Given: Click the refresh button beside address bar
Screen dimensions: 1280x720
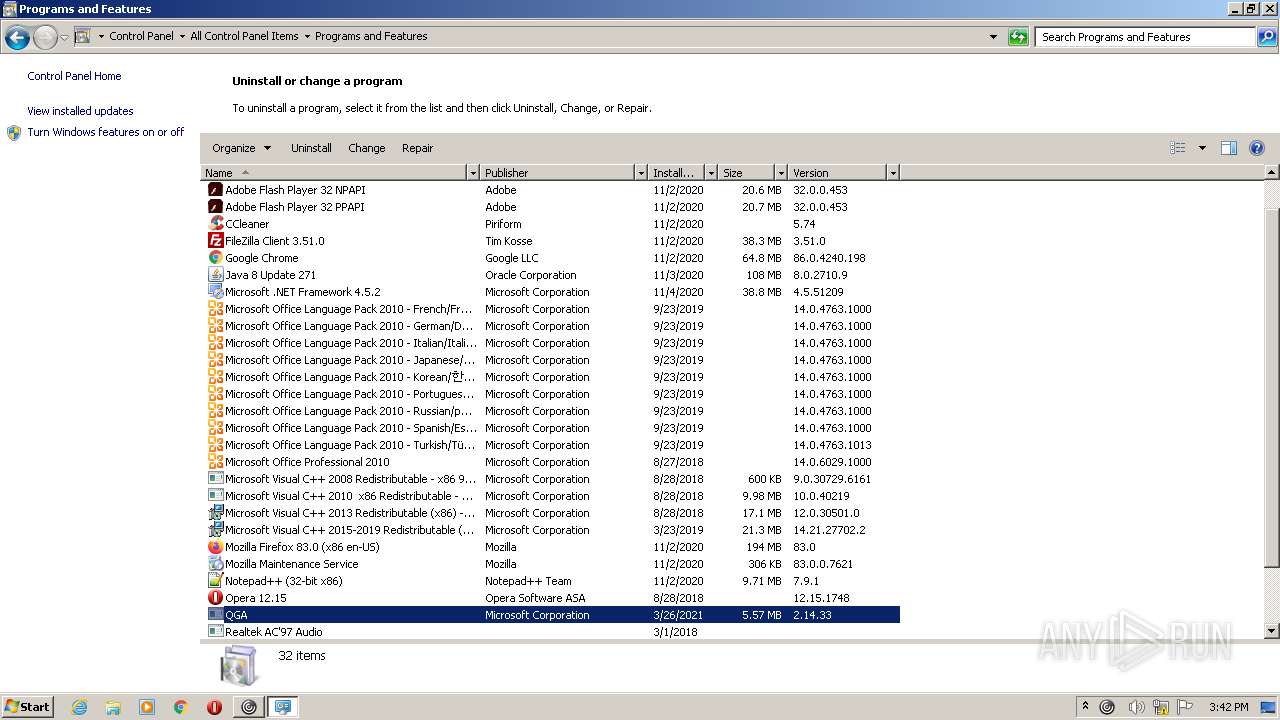Looking at the screenshot, I should (x=1018, y=37).
